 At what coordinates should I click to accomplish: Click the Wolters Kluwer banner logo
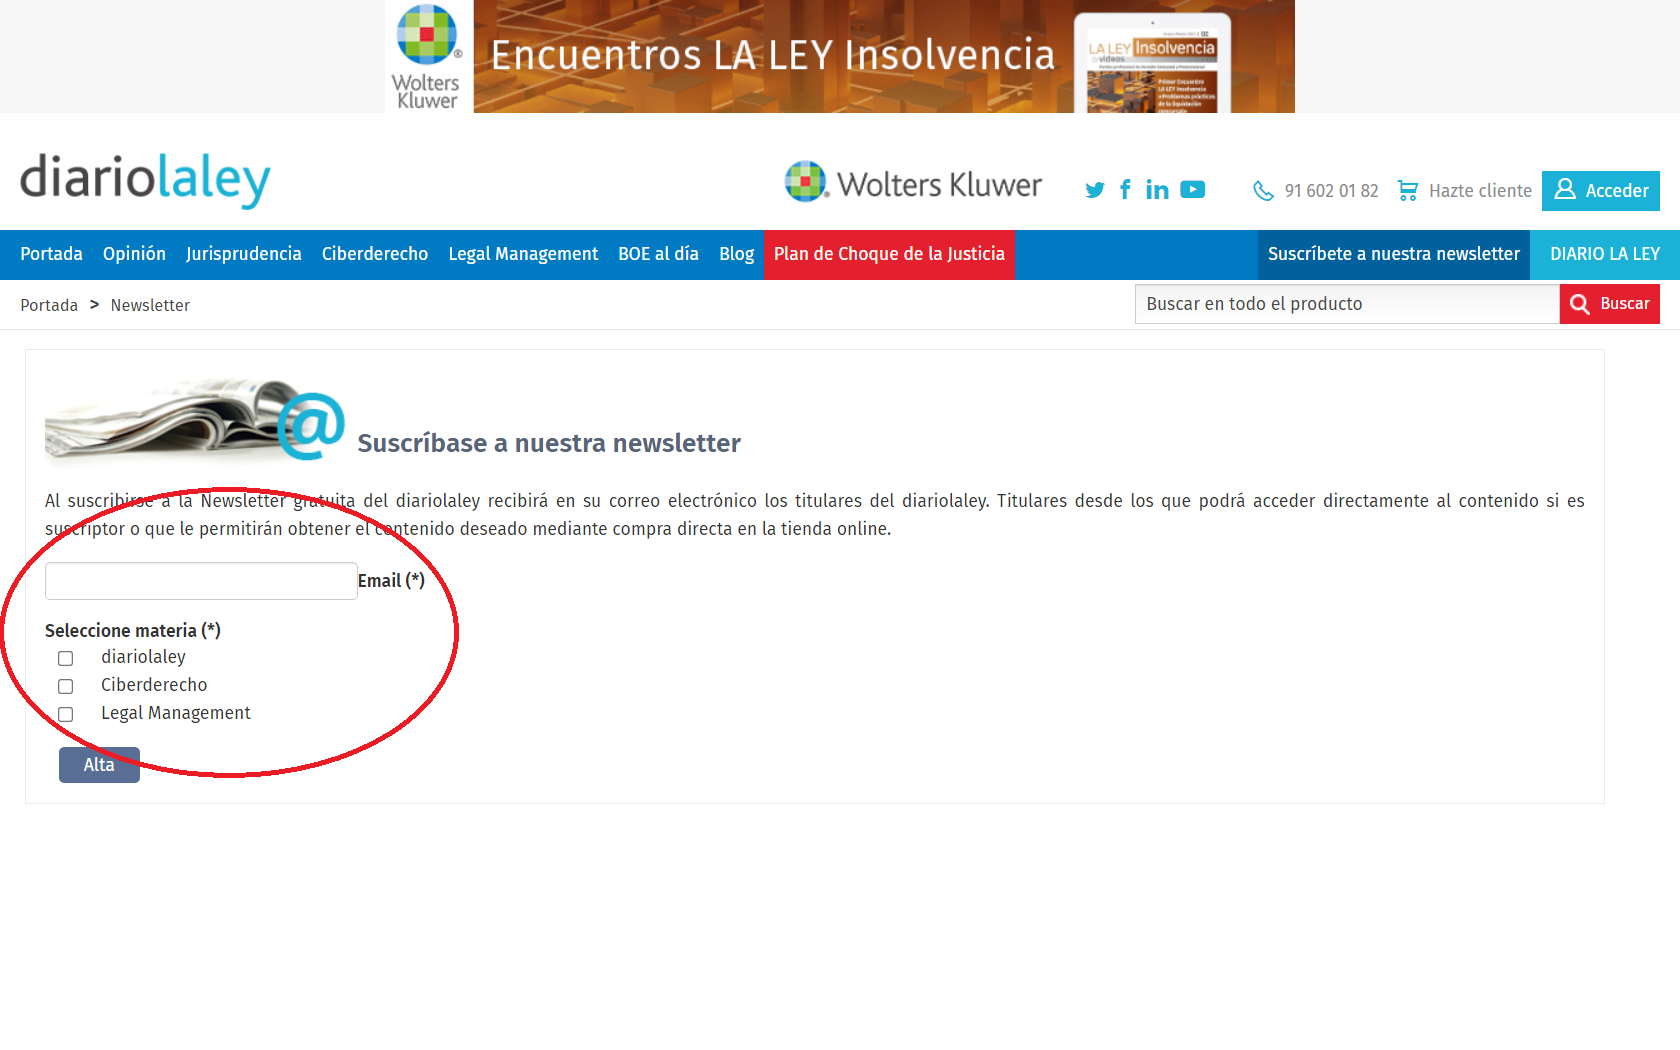coord(428,57)
